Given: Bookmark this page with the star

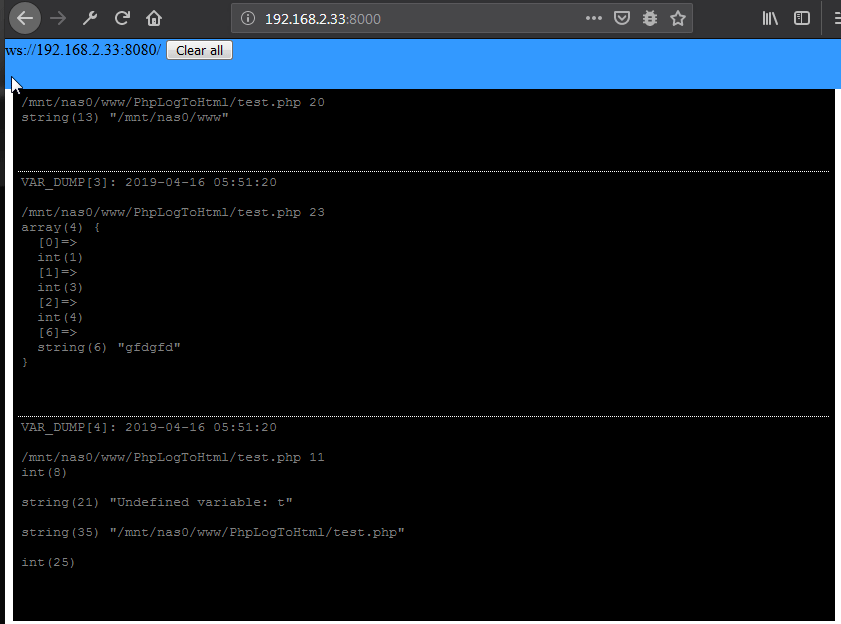Looking at the screenshot, I should click(678, 18).
